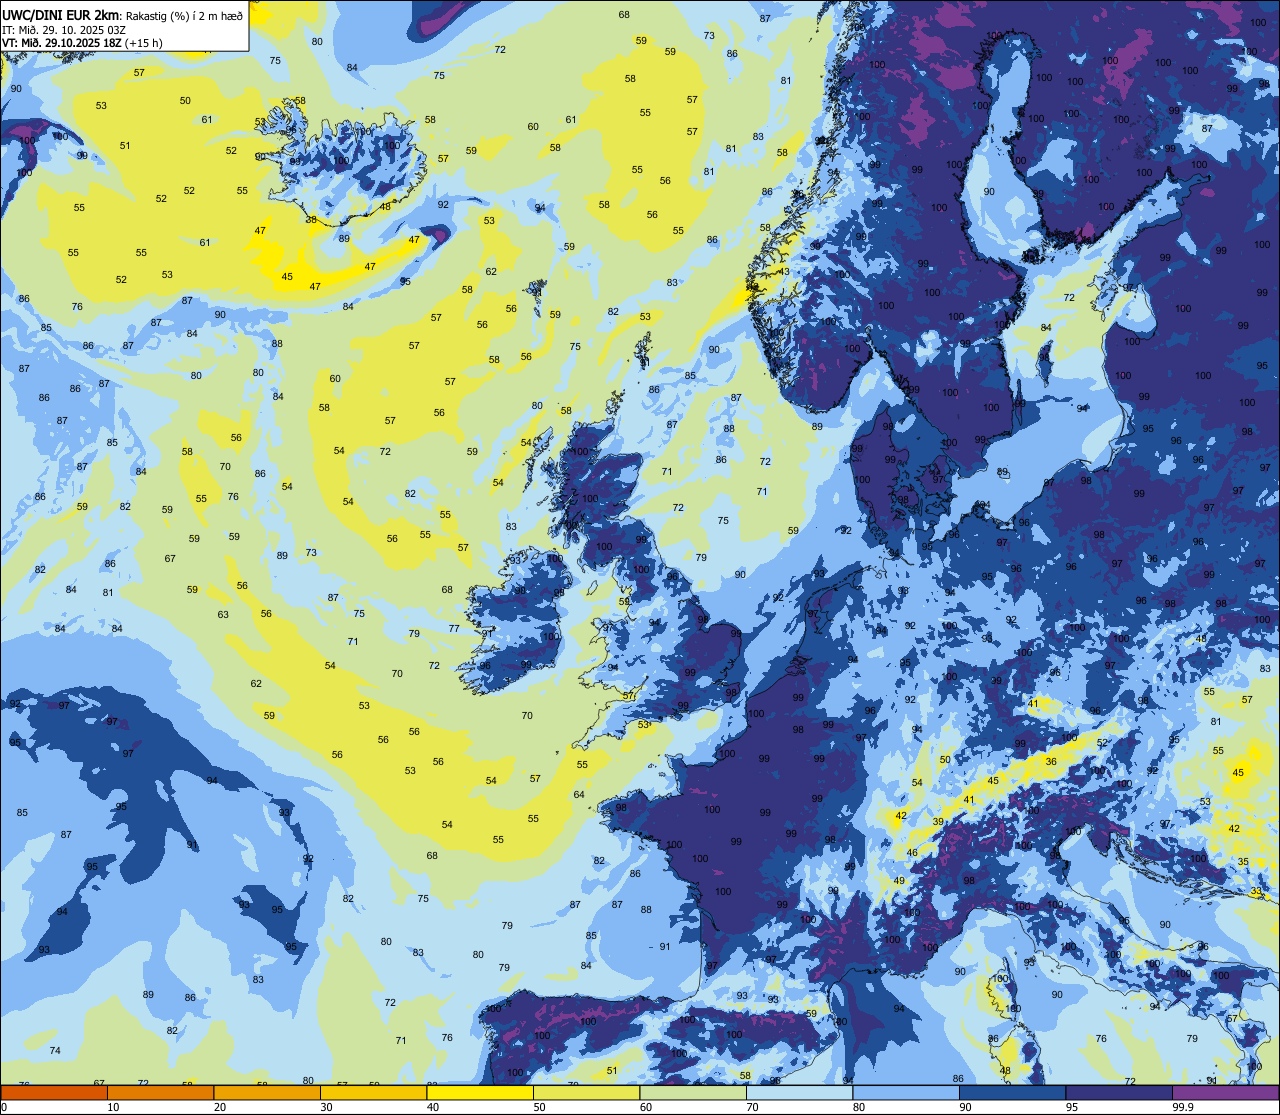
Task: Click the 20–30% light orange legend swatch
Action: pyautogui.click(x=267, y=1092)
